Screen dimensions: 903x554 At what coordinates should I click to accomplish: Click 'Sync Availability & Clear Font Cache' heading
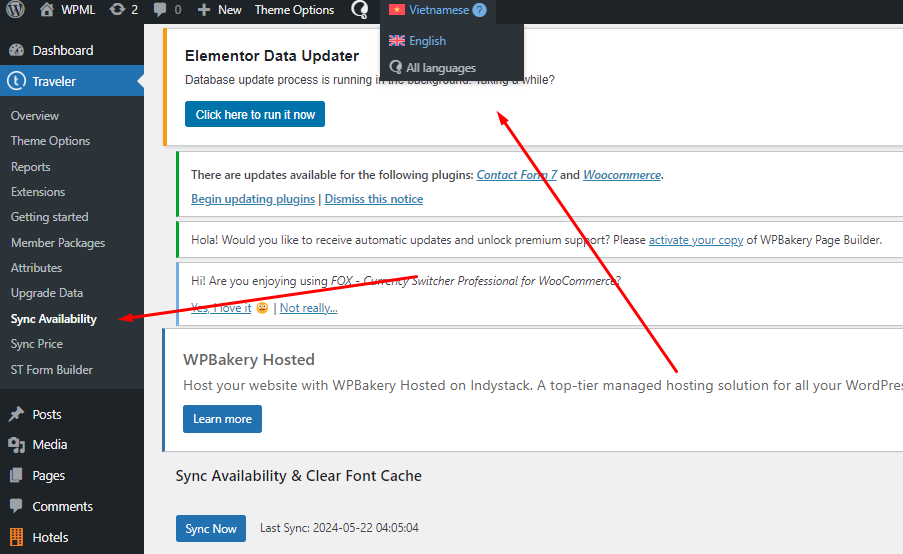(x=298, y=476)
